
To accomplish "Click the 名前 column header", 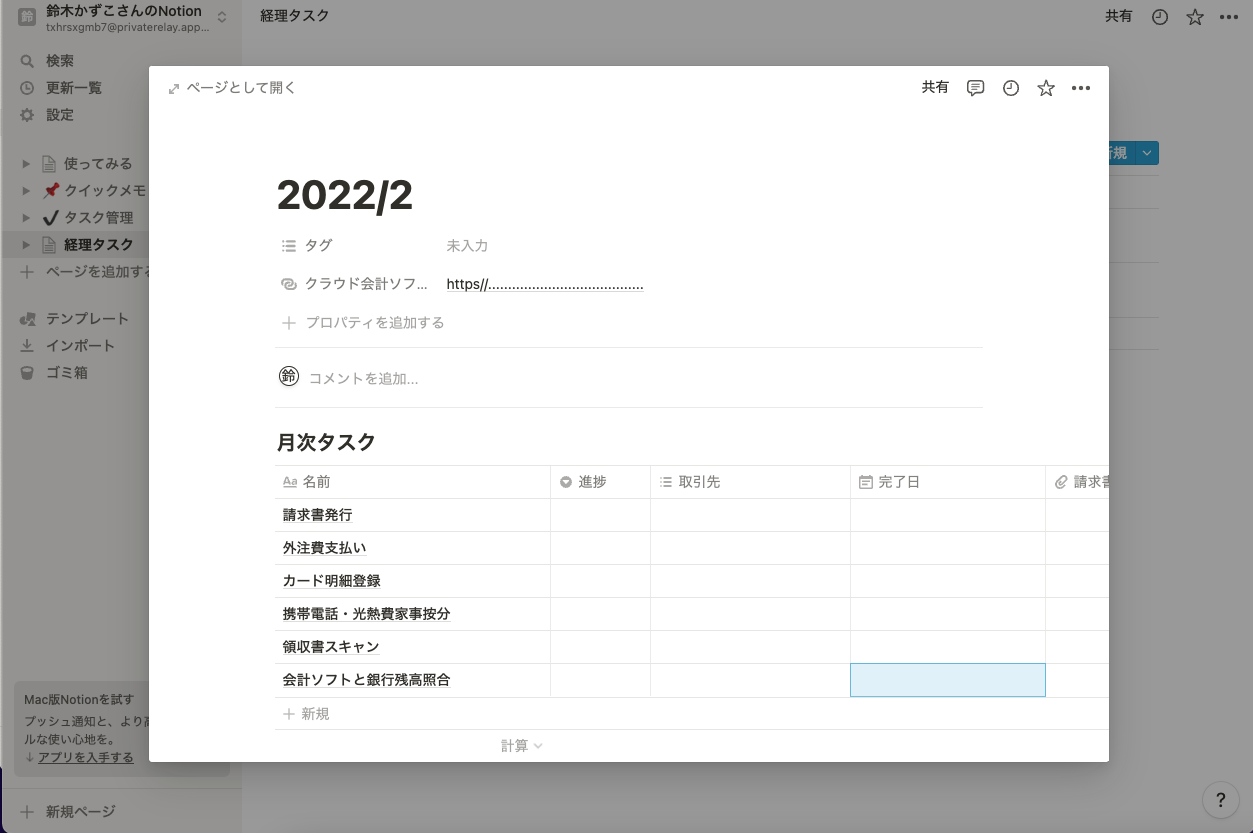I will [413, 482].
